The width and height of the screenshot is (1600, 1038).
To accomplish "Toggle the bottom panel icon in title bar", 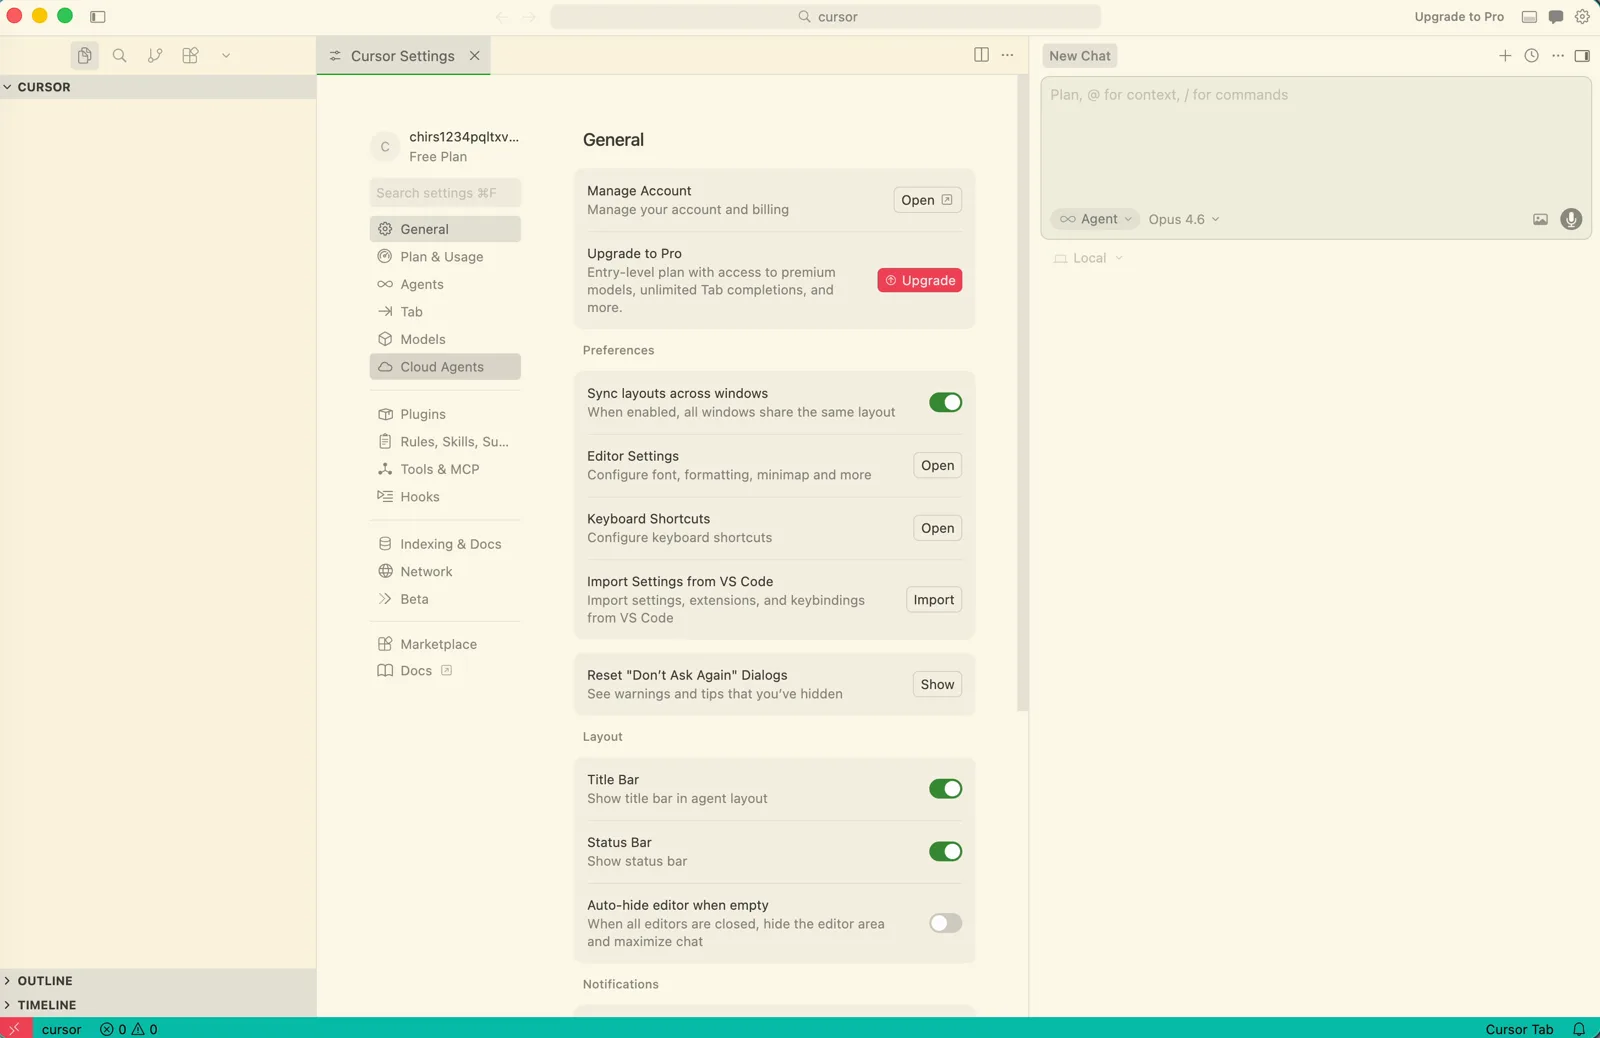I will tap(1529, 17).
